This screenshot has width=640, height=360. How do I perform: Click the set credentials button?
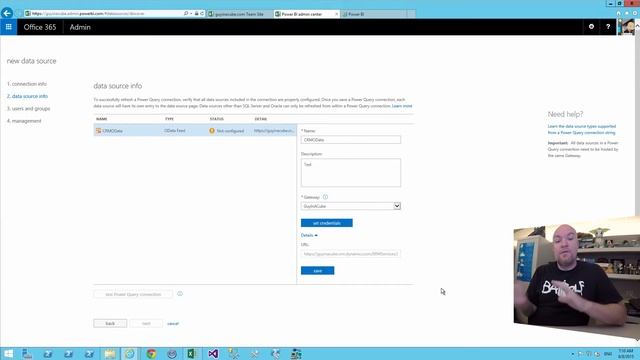327,223
